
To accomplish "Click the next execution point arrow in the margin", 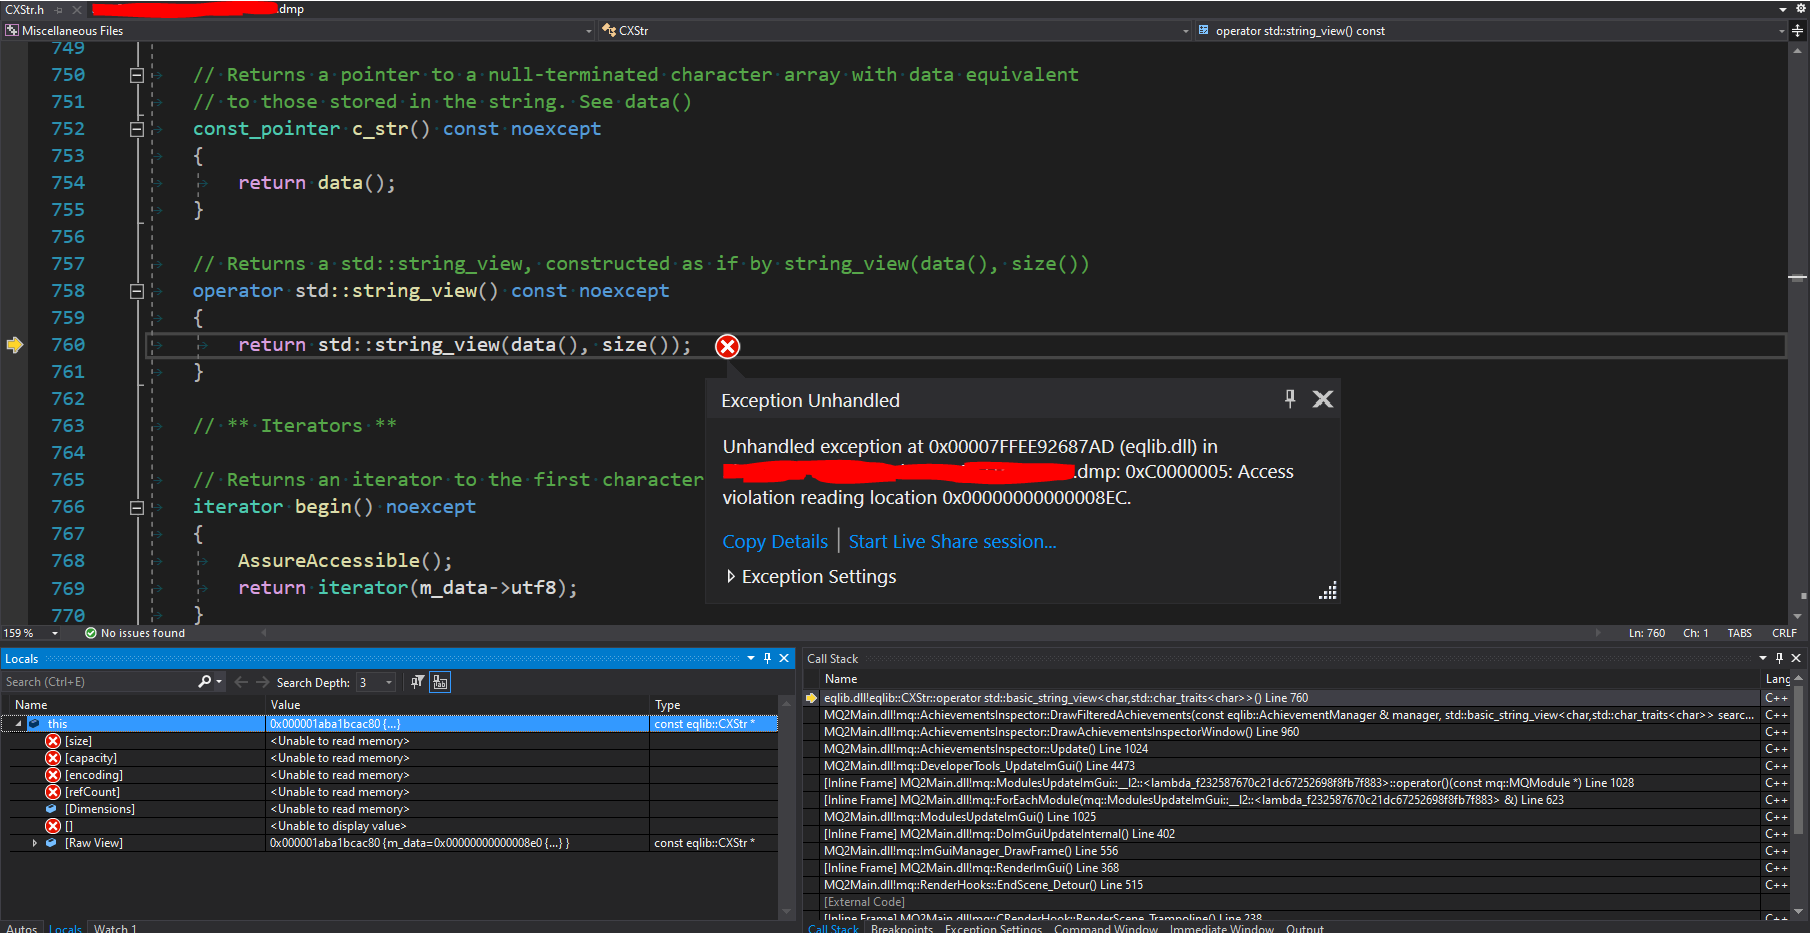I will click(x=15, y=344).
